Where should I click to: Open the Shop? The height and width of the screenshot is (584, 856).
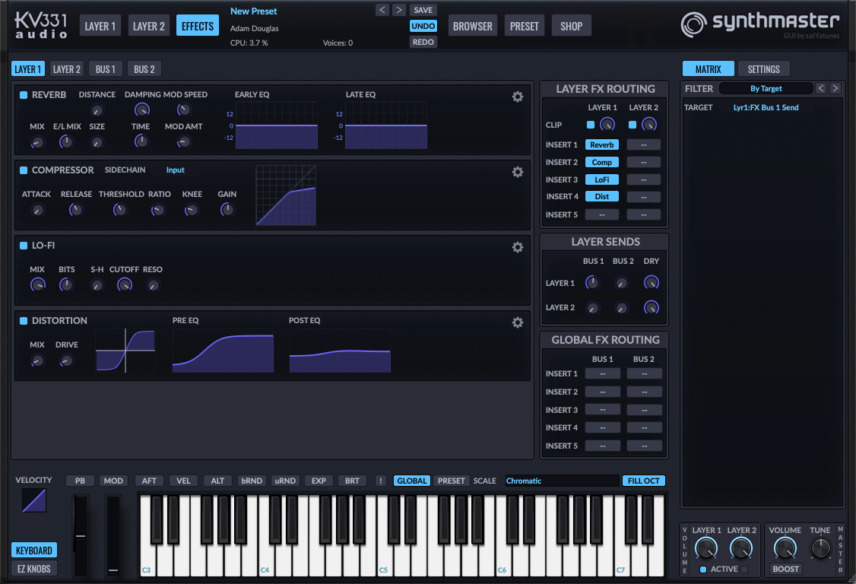571,26
